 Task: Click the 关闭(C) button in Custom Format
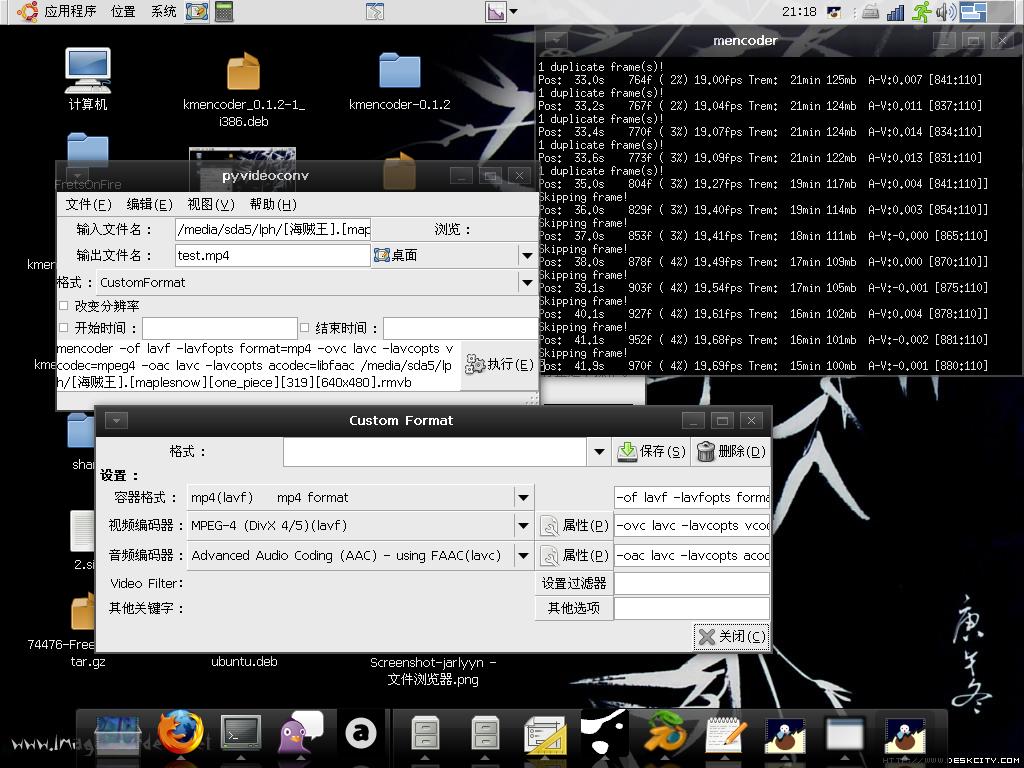[731, 637]
